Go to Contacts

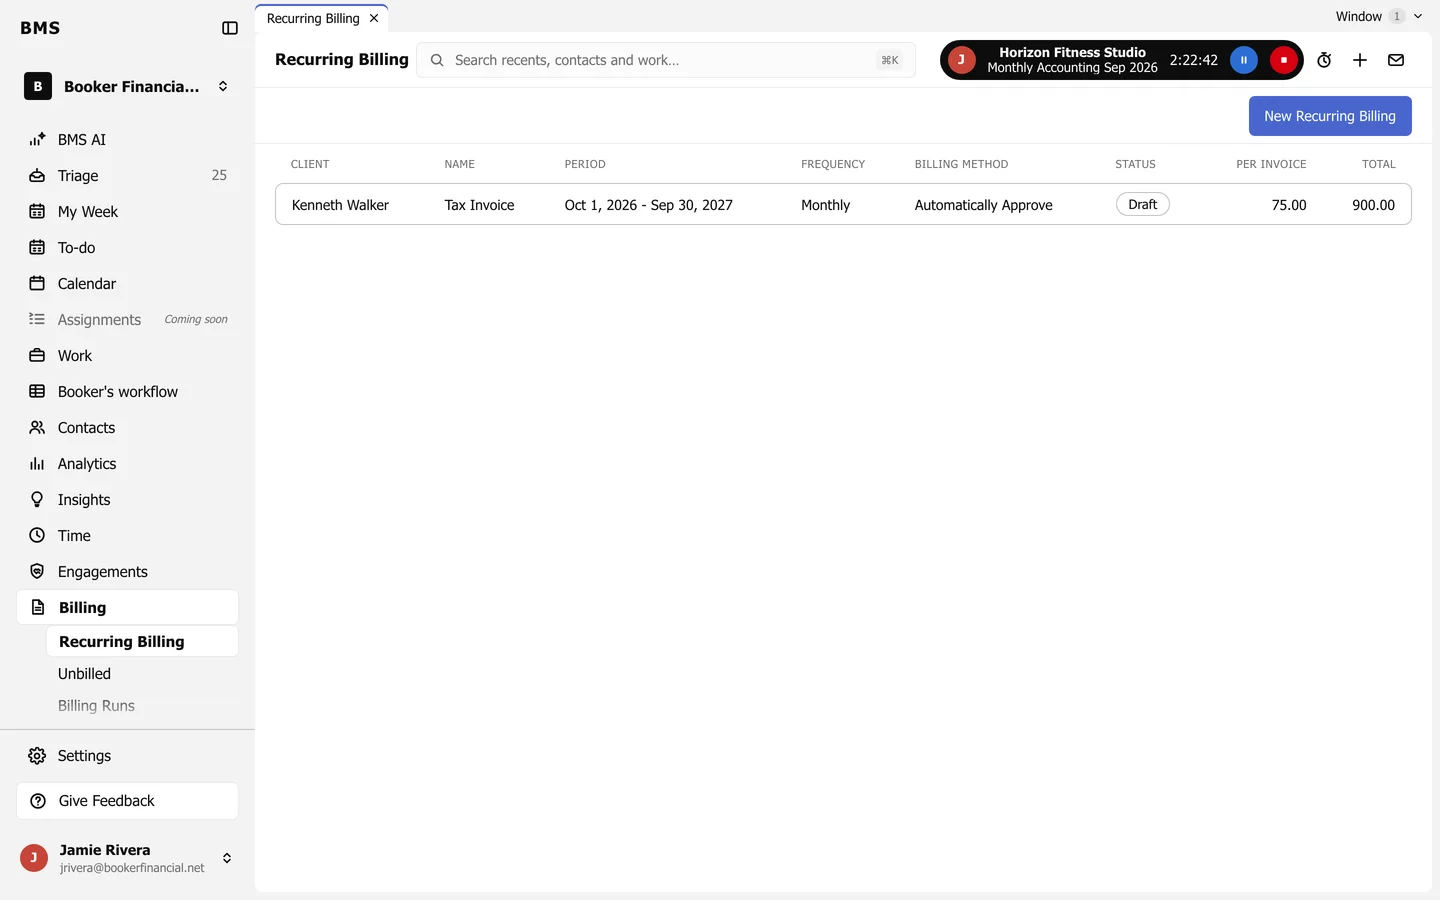tap(127, 427)
